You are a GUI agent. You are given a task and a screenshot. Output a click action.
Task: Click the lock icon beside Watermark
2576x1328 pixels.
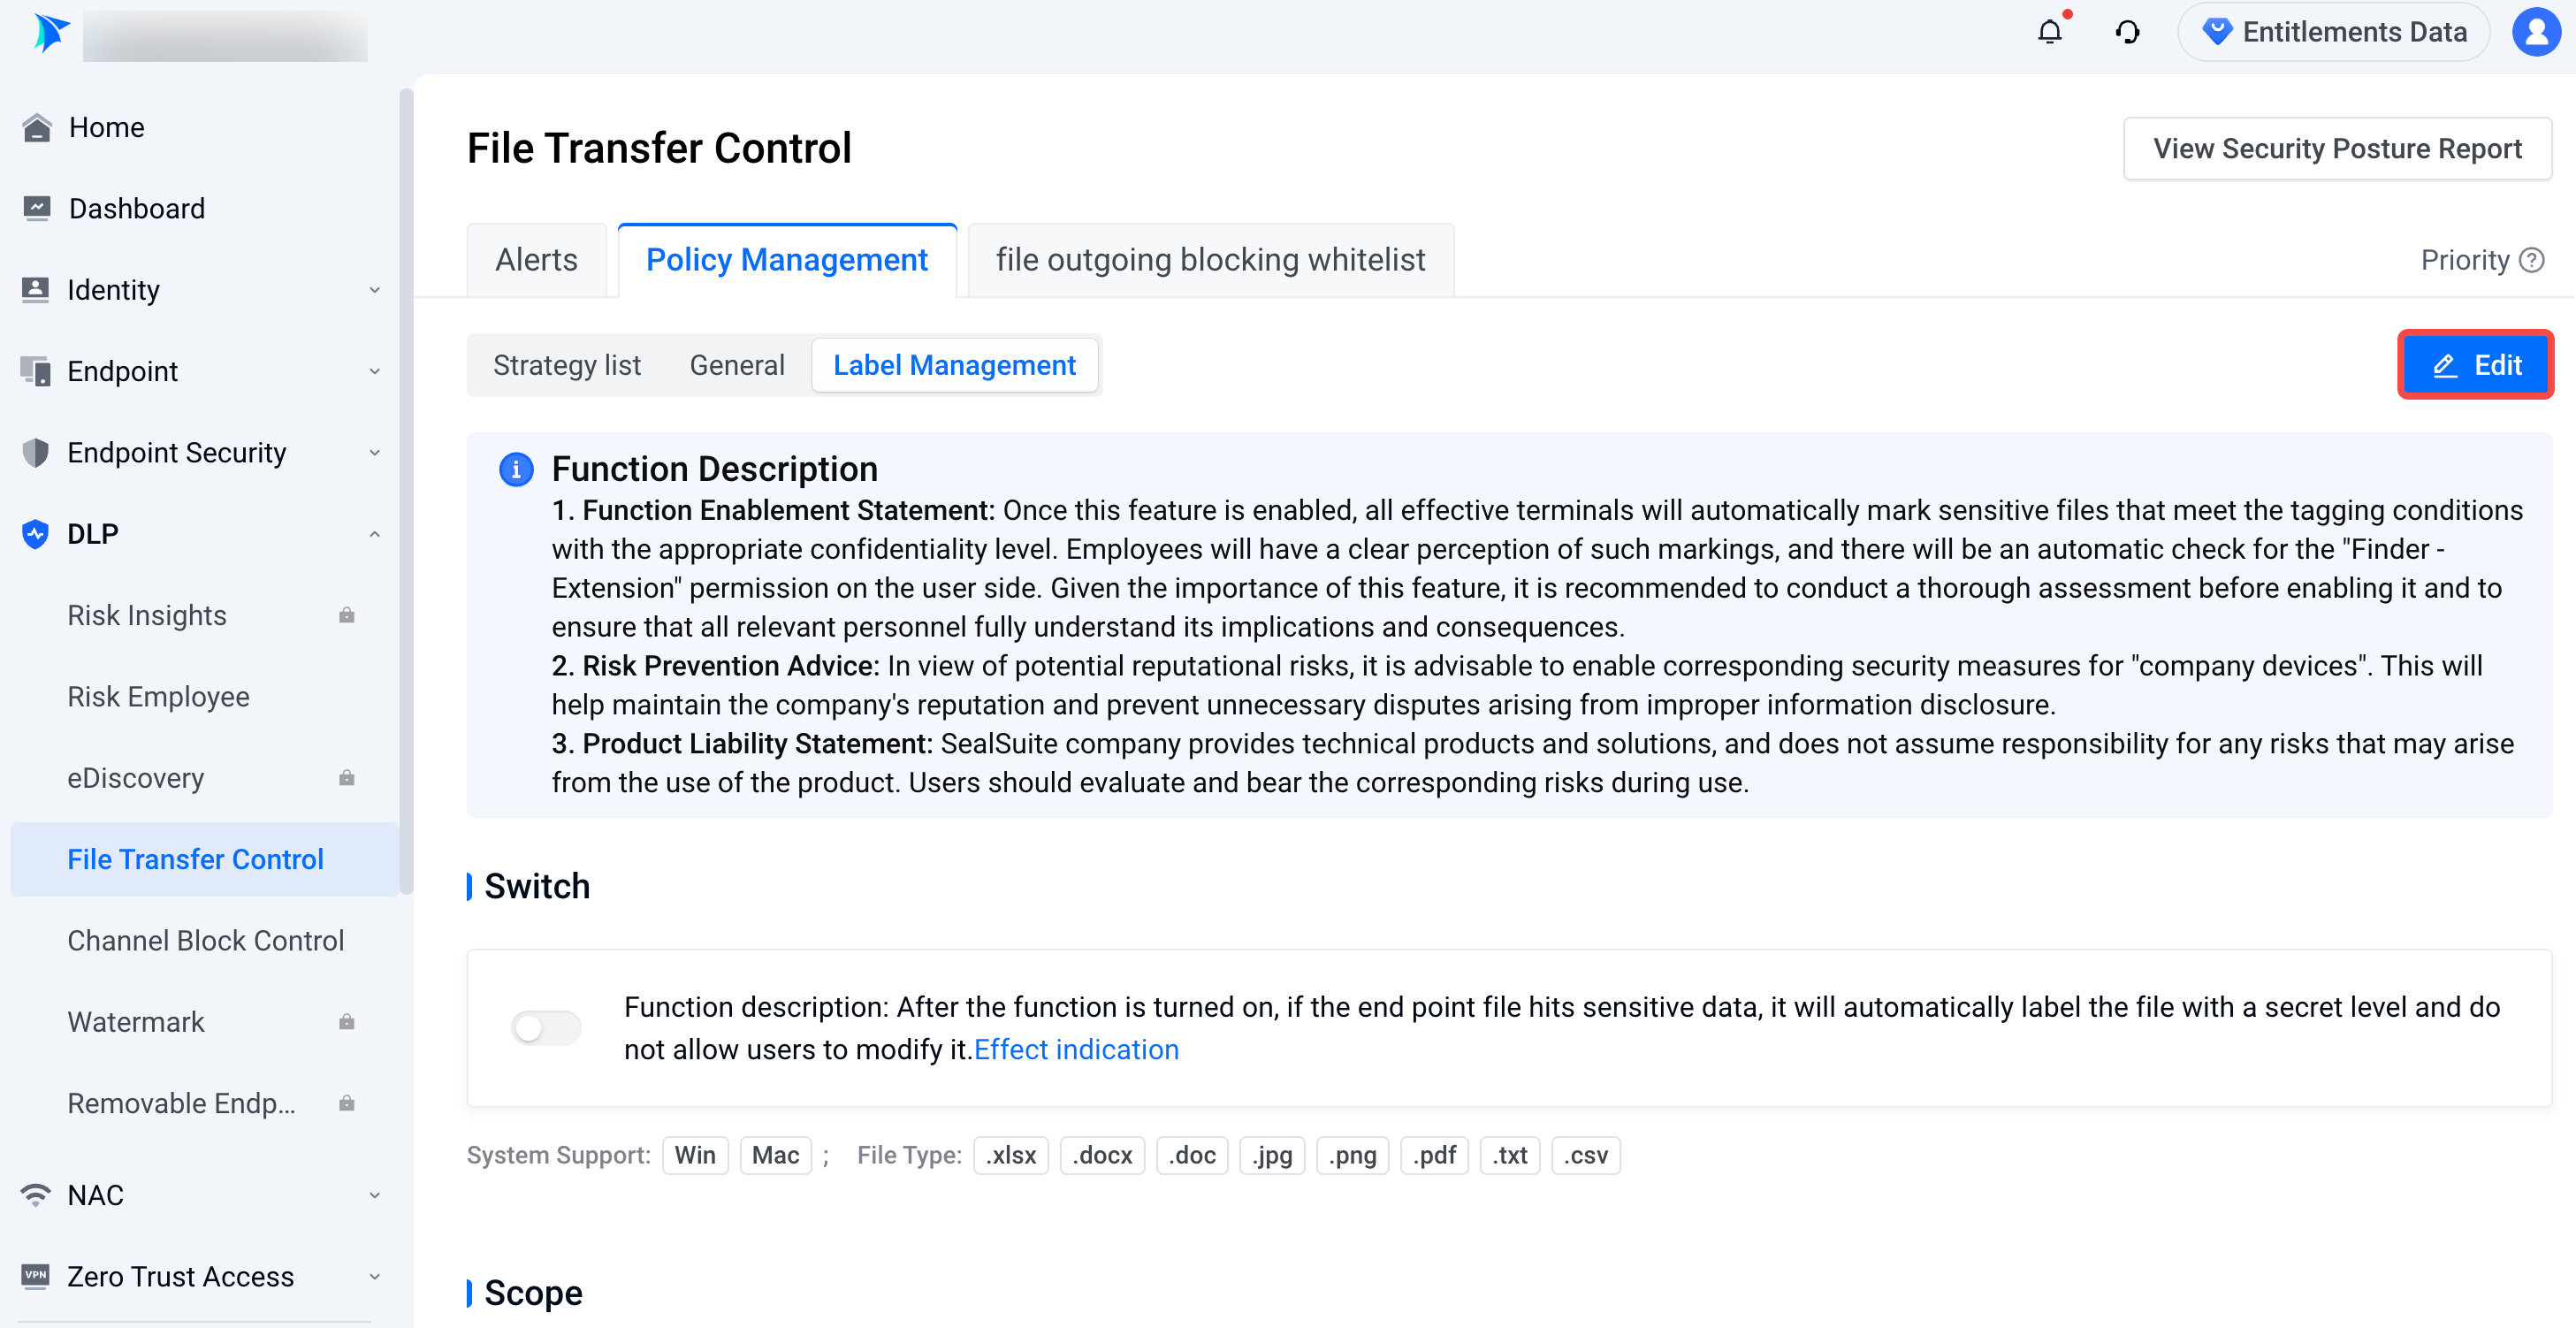346,1022
